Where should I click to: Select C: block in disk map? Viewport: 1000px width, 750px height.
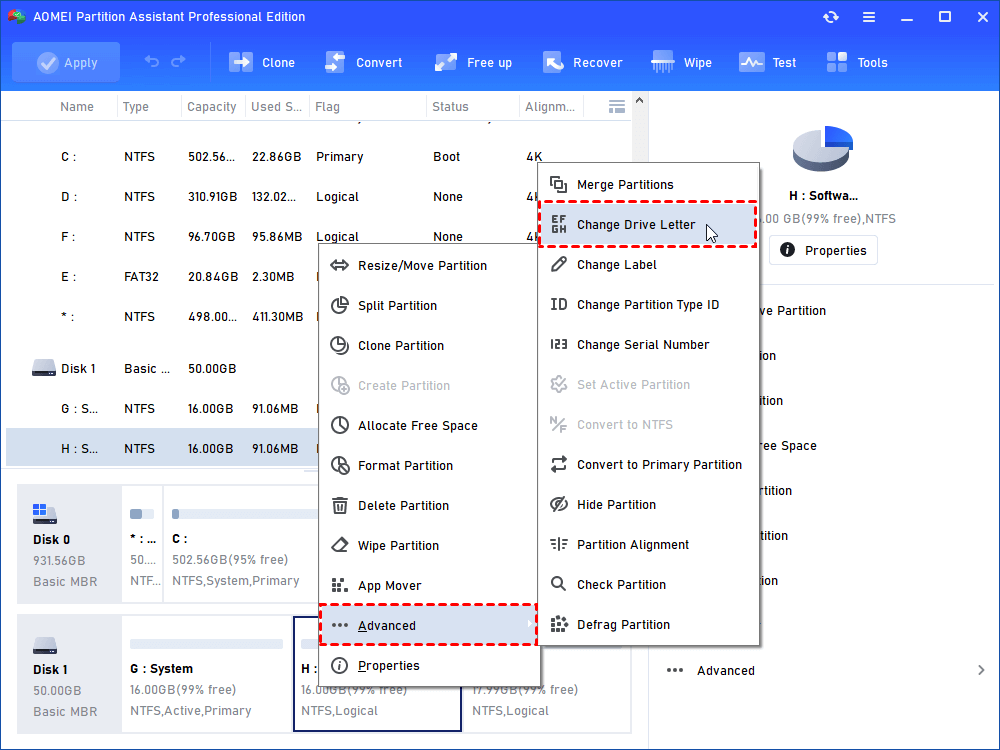pyautogui.click(x=241, y=543)
